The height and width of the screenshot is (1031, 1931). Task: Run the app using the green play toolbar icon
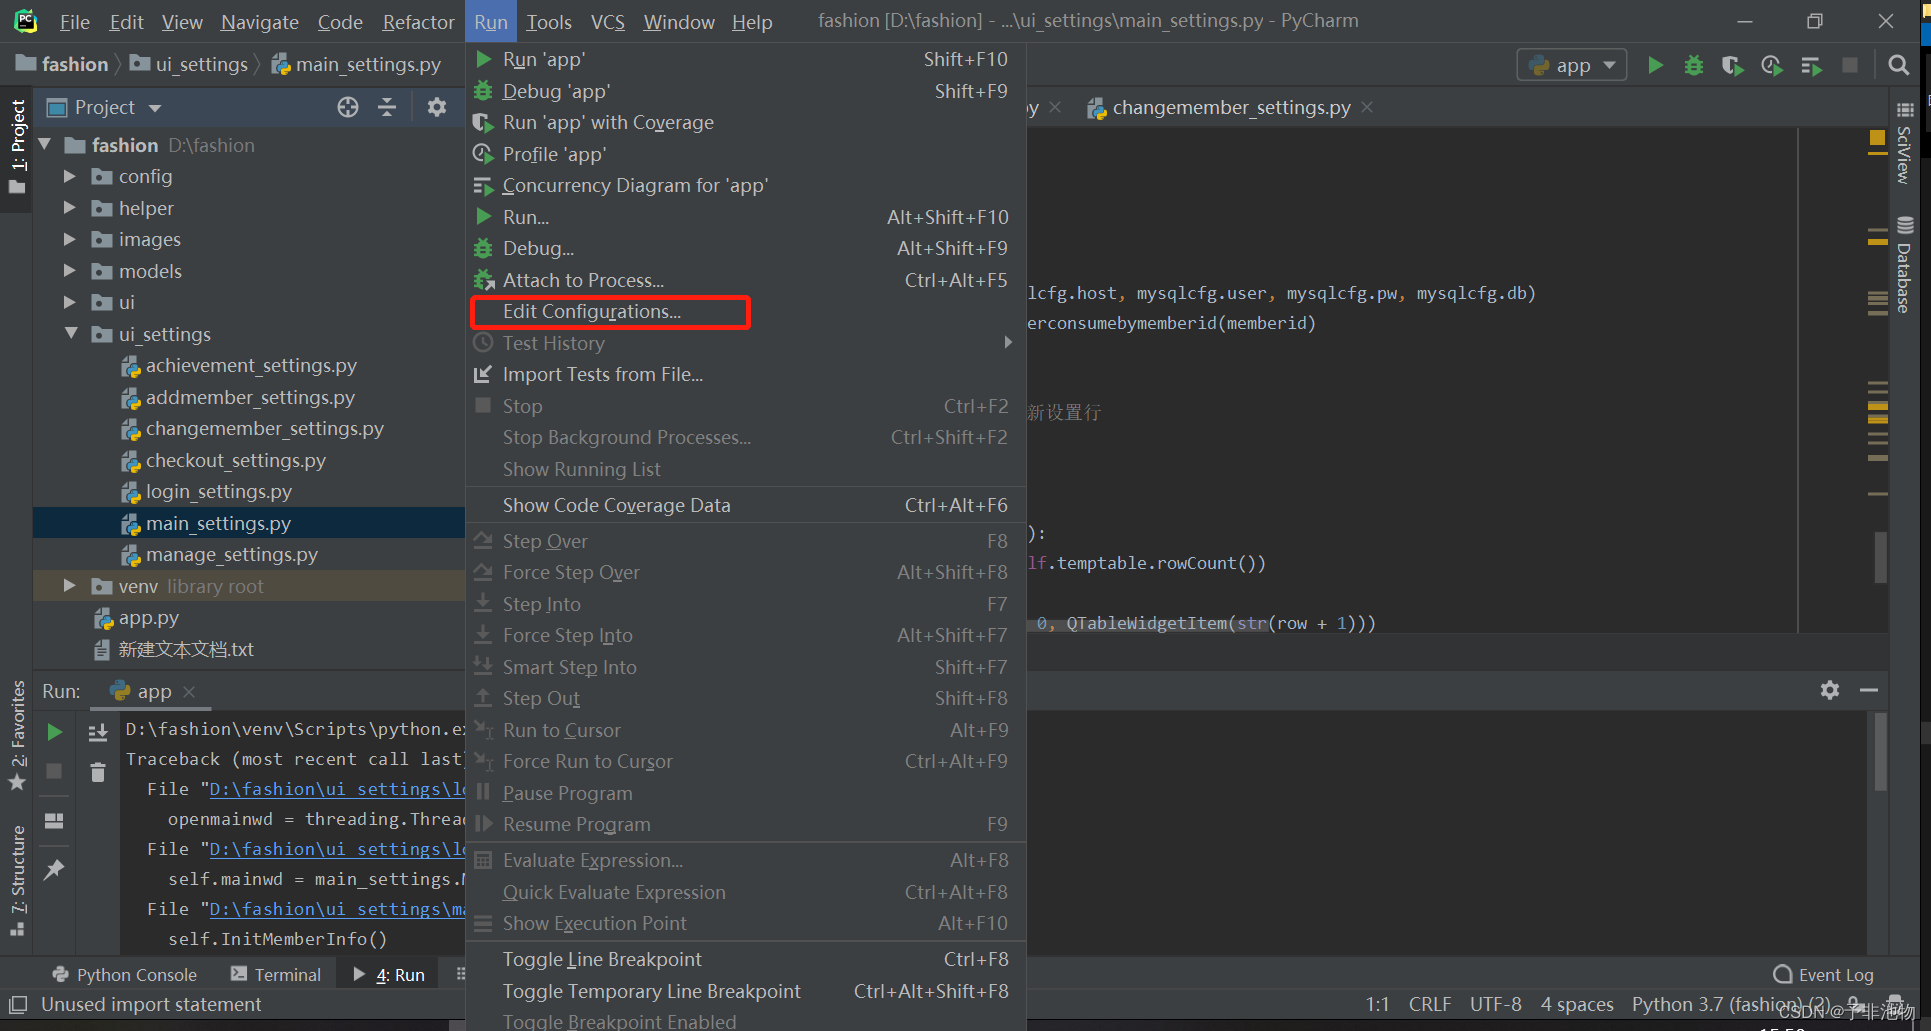(x=1655, y=64)
